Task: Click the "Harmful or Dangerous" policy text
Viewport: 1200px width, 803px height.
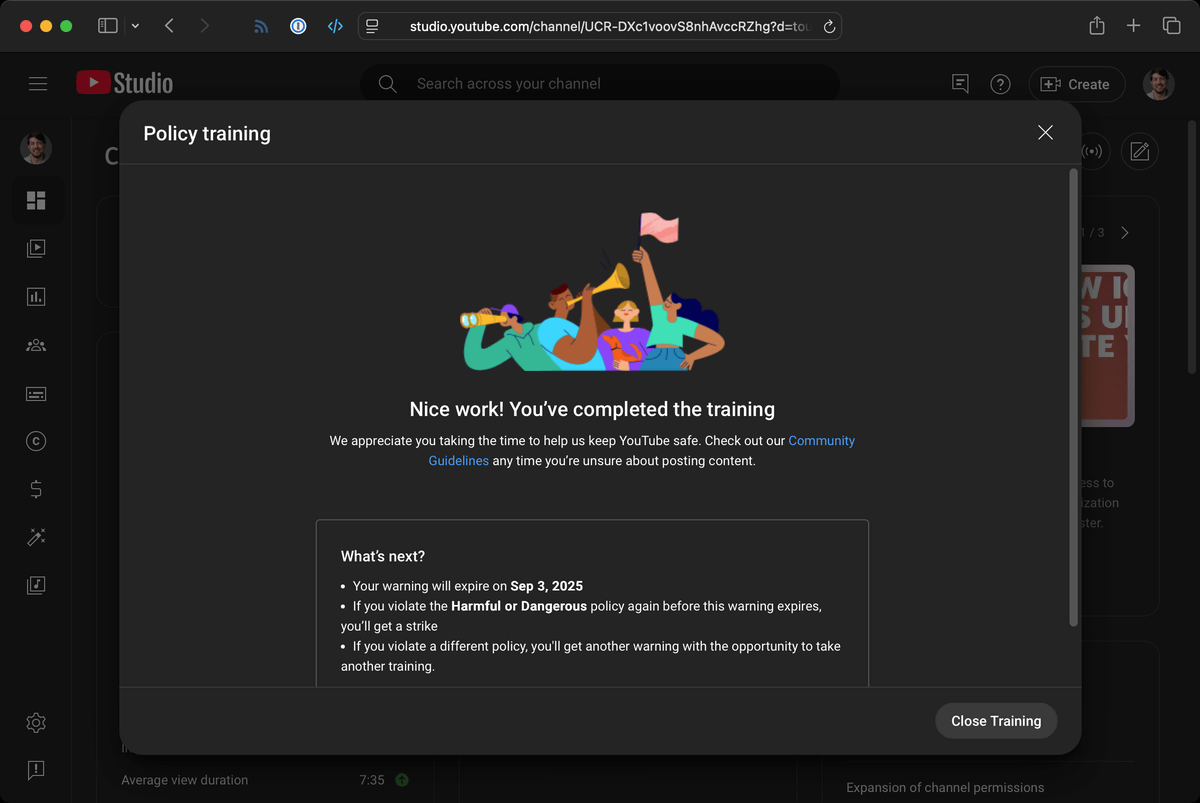Action: [x=519, y=606]
